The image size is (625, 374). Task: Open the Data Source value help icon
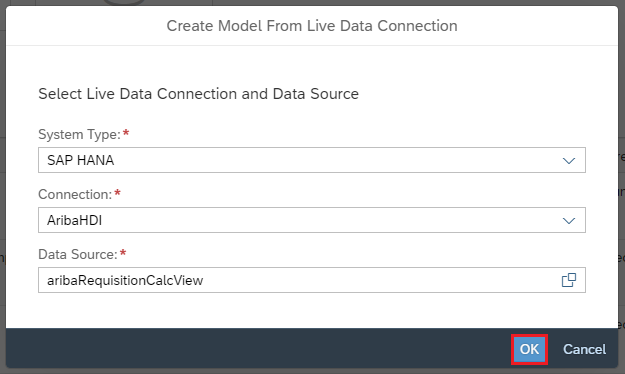pyautogui.click(x=569, y=280)
